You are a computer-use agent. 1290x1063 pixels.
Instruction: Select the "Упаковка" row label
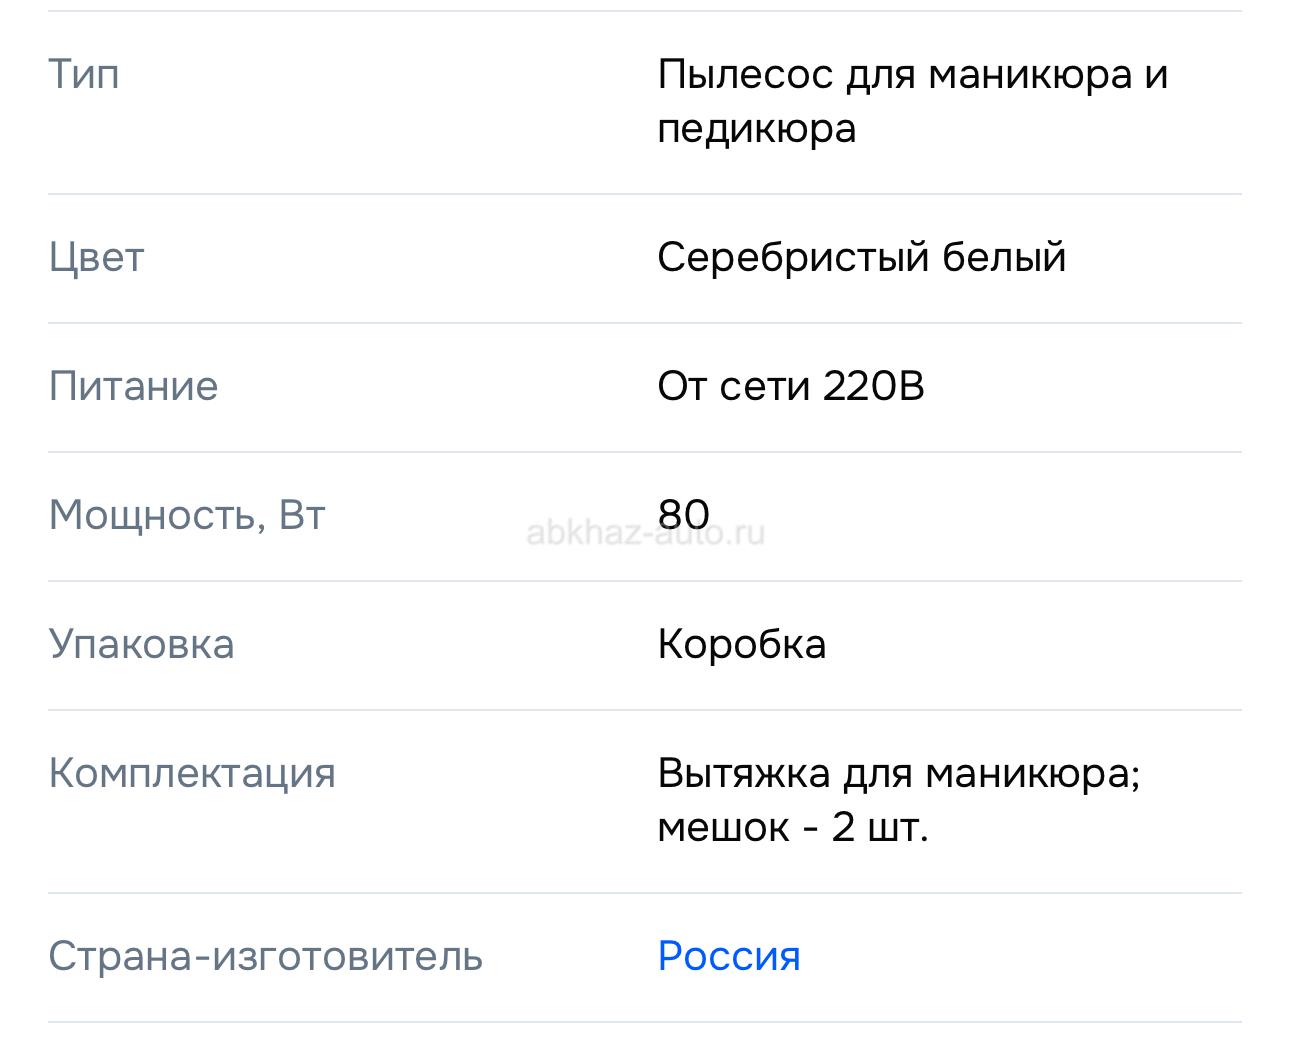coord(141,644)
